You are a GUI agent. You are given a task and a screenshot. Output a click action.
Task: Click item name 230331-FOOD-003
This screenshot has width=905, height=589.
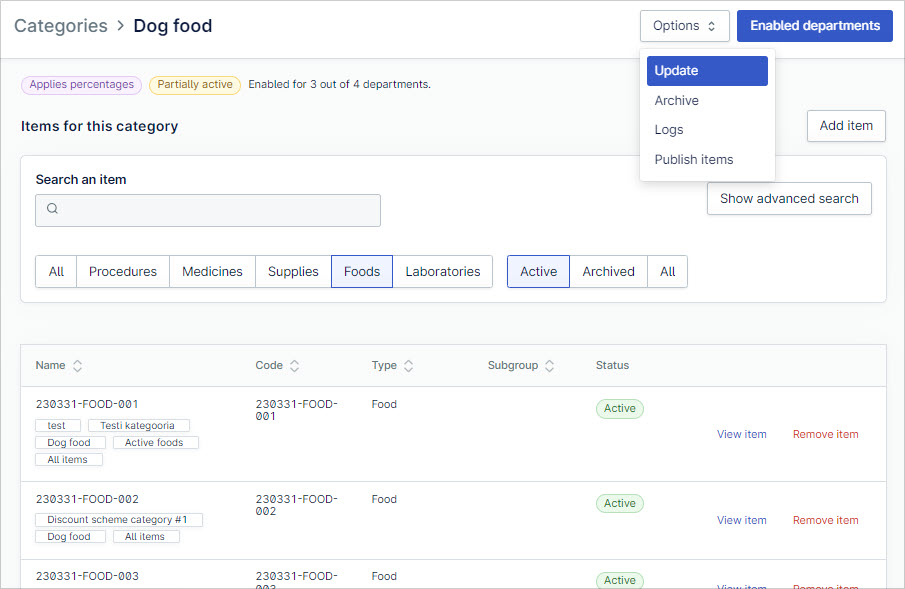[x=87, y=576]
